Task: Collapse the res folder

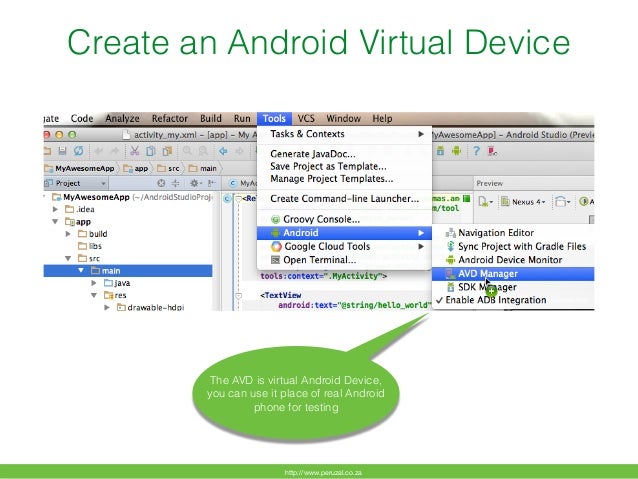Action: pos(94,295)
